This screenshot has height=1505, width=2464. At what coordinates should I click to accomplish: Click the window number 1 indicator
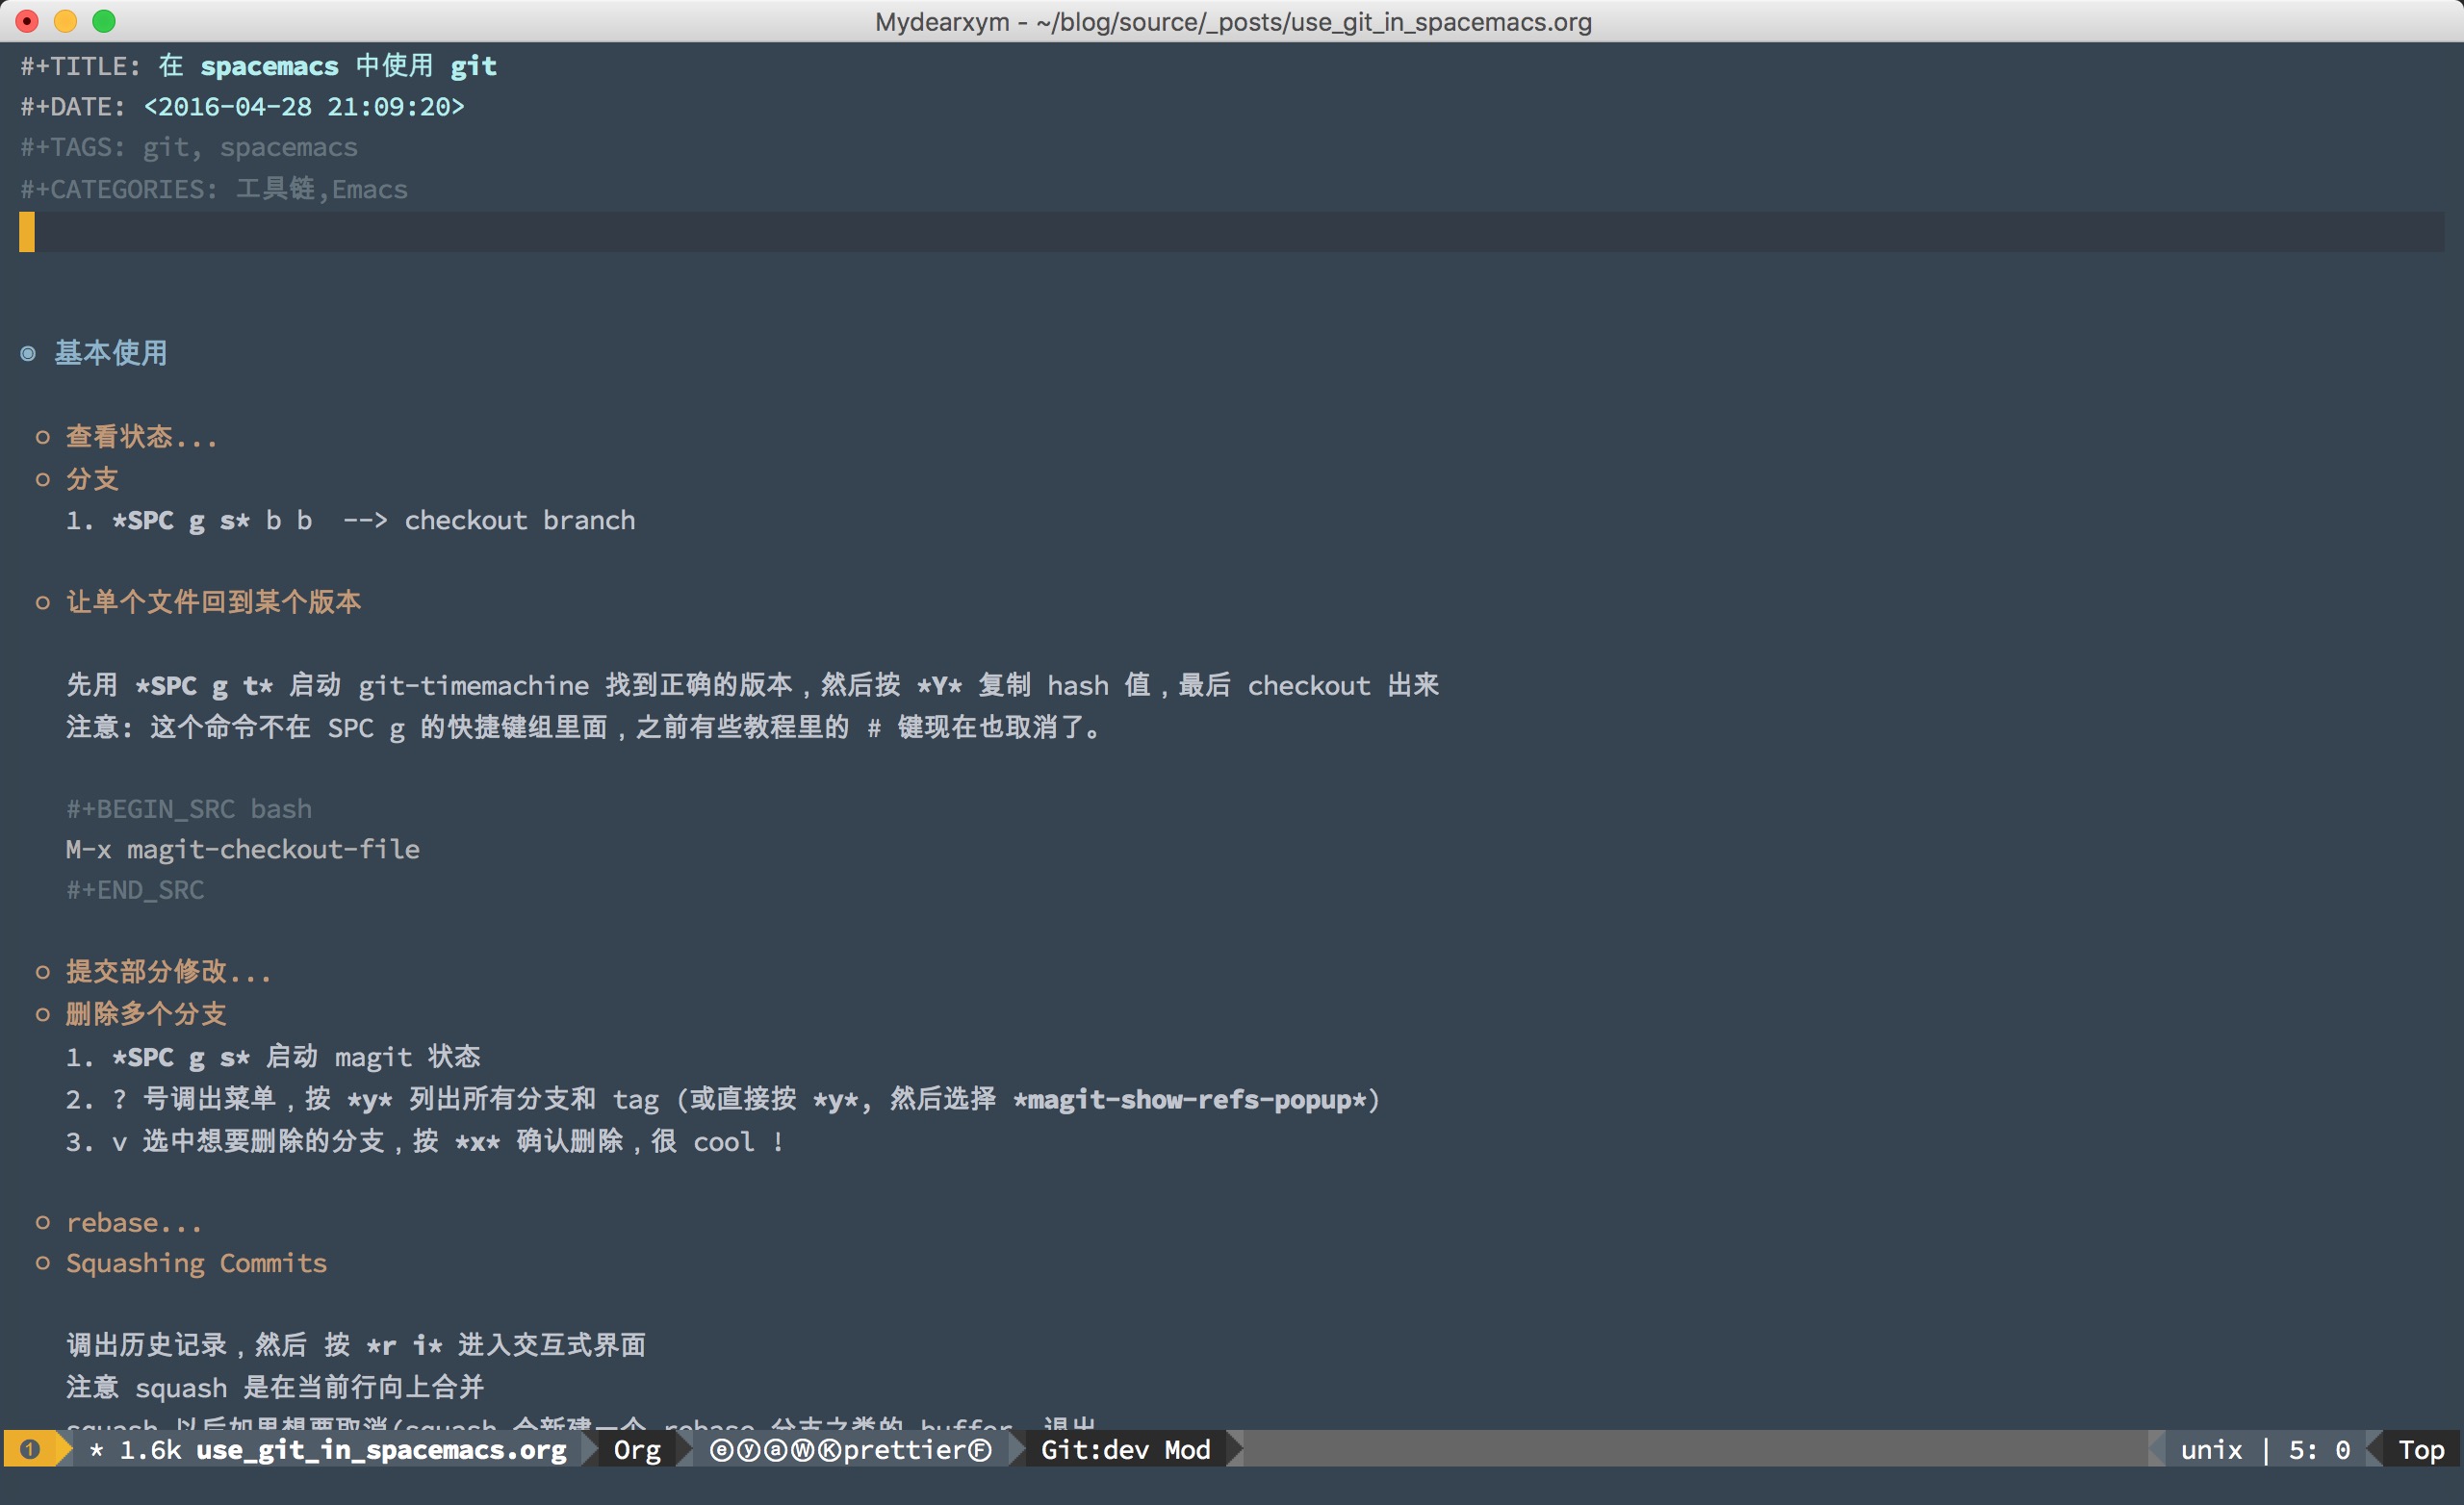pyautogui.click(x=30, y=1449)
